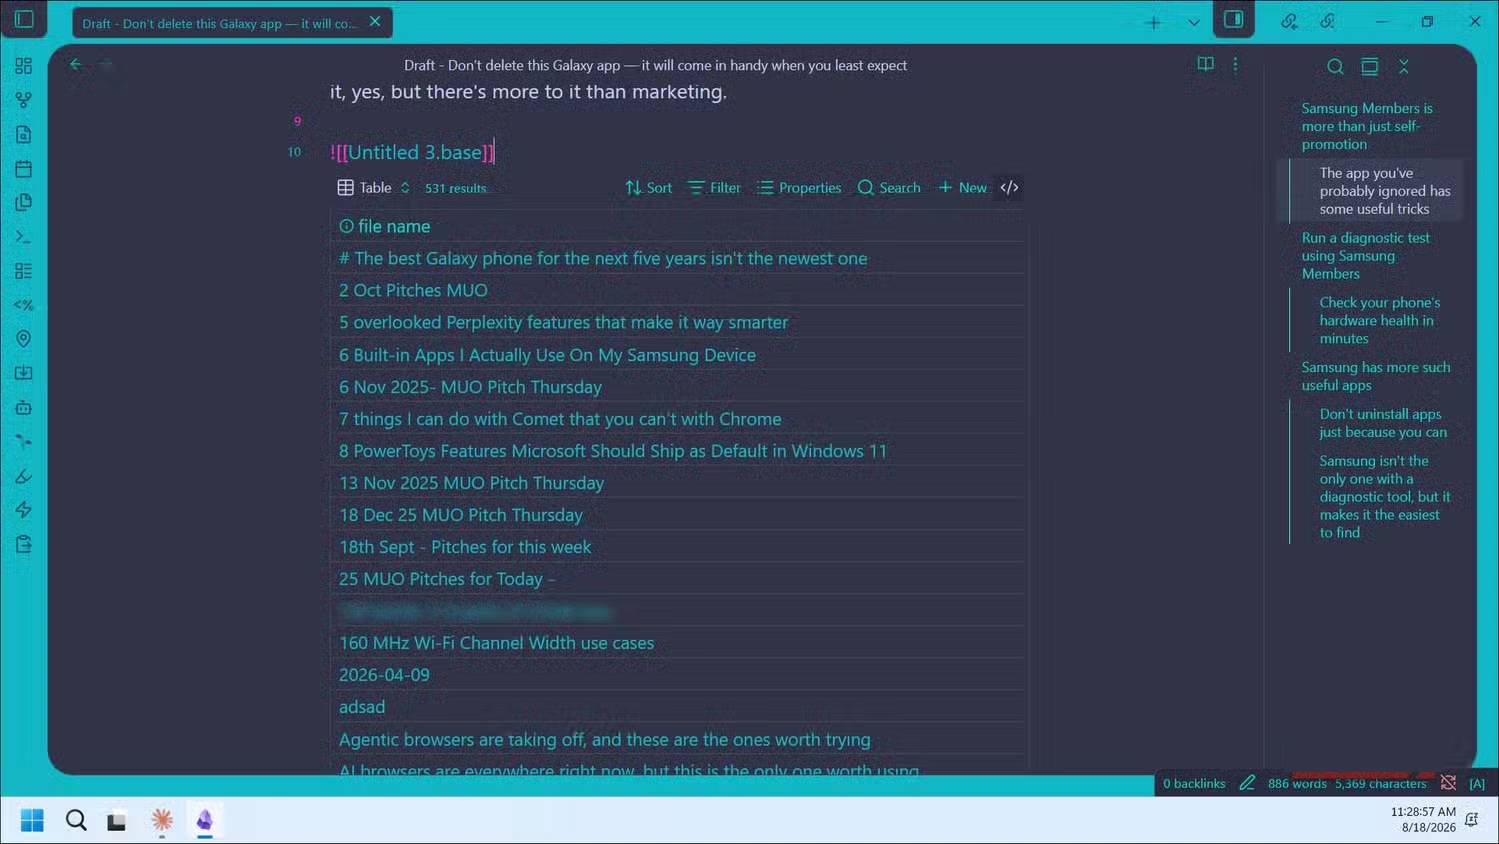Open the note's more options menu
This screenshot has width=1499, height=844.
(x=1235, y=64)
